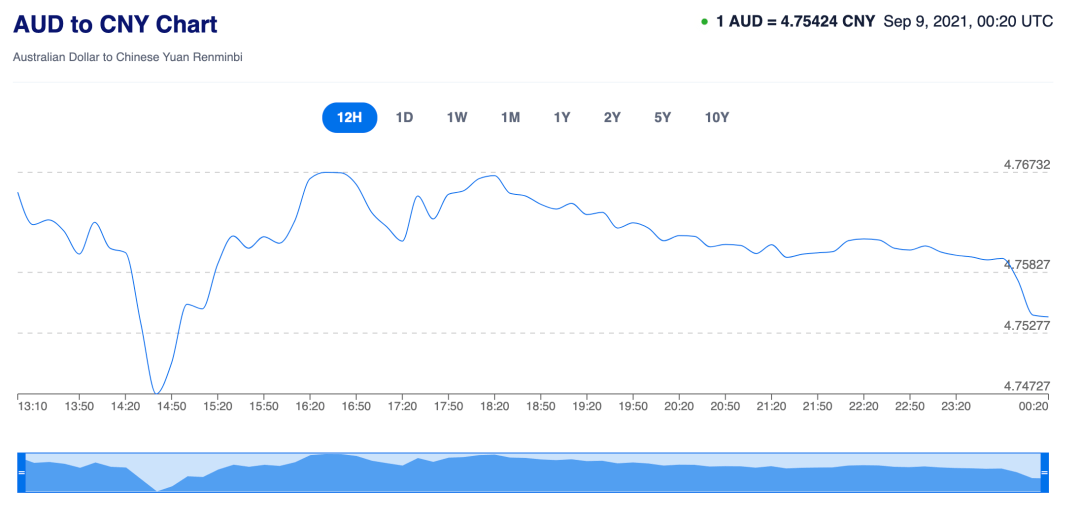Switch chart to 1Y range
The height and width of the screenshot is (518, 1080).
point(562,117)
